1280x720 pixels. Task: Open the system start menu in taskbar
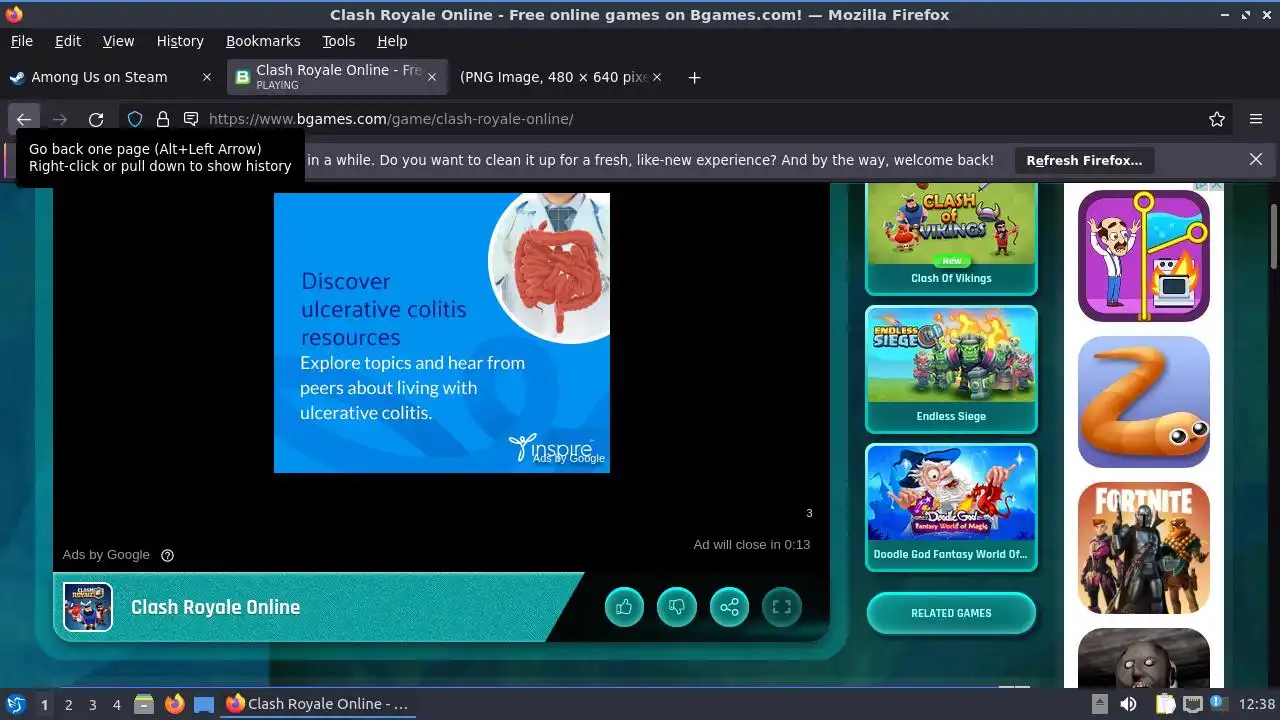(16, 704)
